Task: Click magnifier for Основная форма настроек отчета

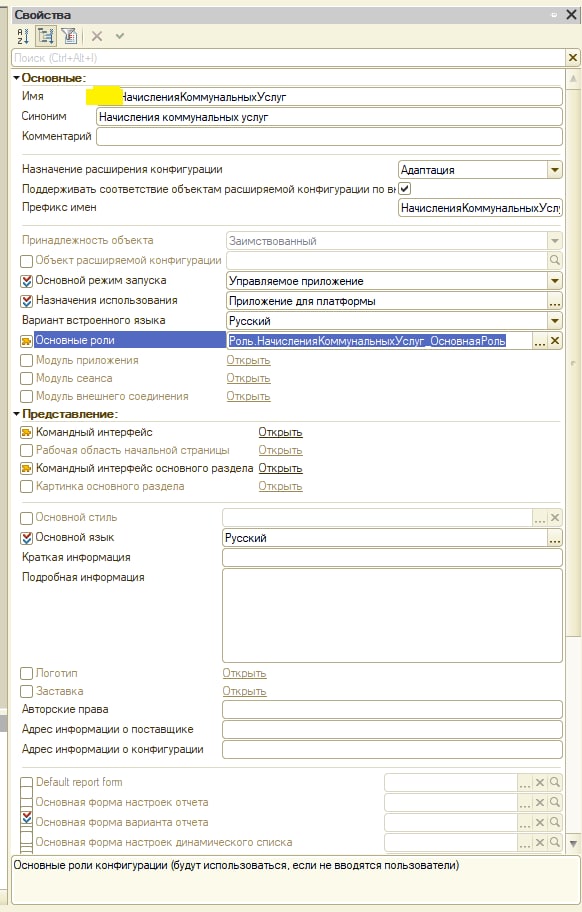Action: [x=555, y=803]
